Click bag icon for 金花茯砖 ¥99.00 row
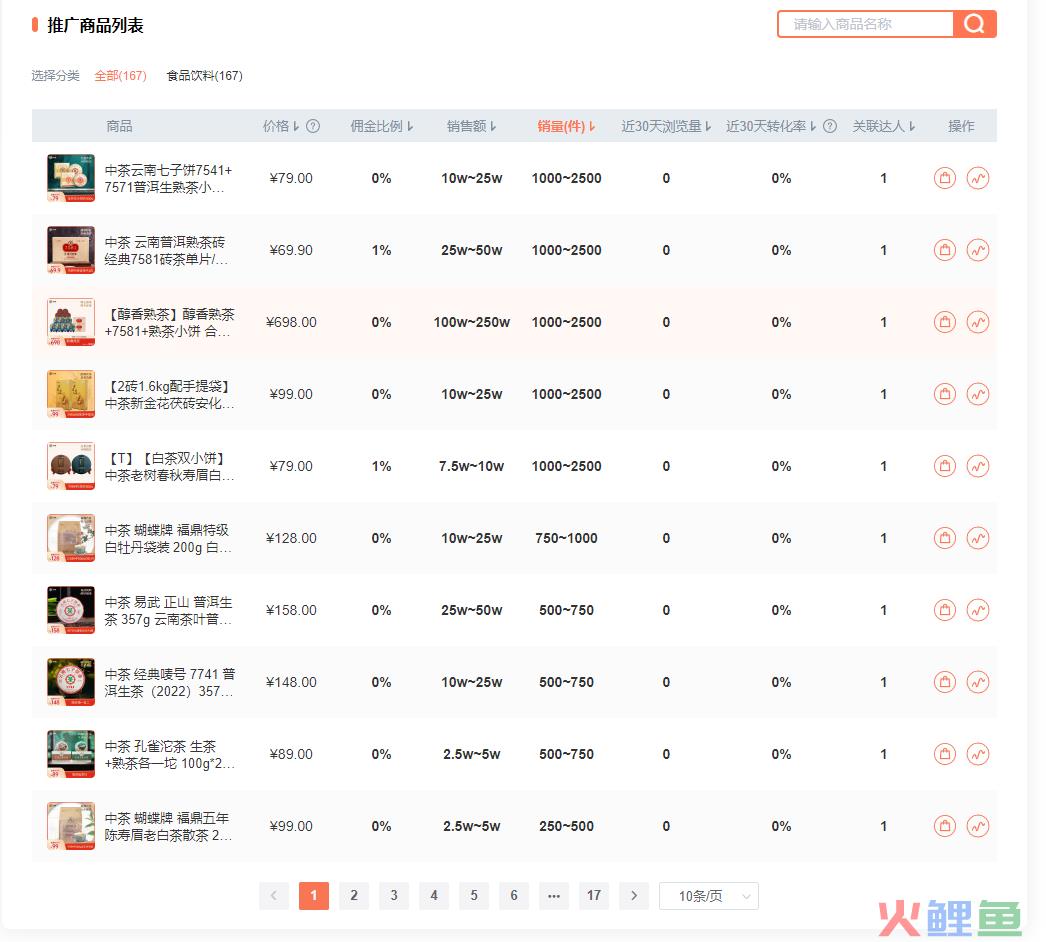The image size is (1046, 942). click(945, 394)
